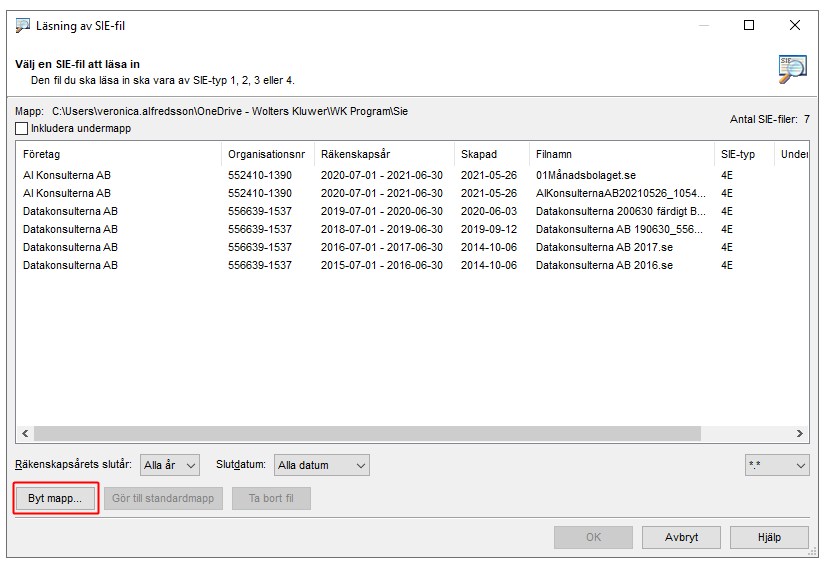Image resolution: width=830 pixels, height=565 pixels.
Task: Sort by the Filnamn column header
Action: point(621,154)
